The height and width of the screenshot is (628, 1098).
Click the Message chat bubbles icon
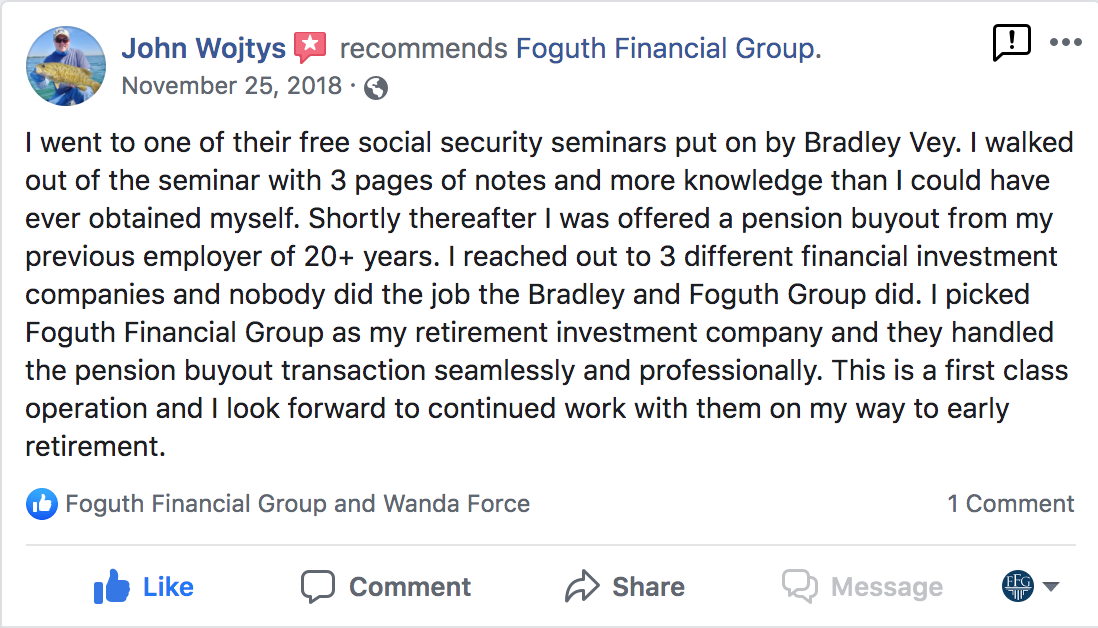point(800,587)
